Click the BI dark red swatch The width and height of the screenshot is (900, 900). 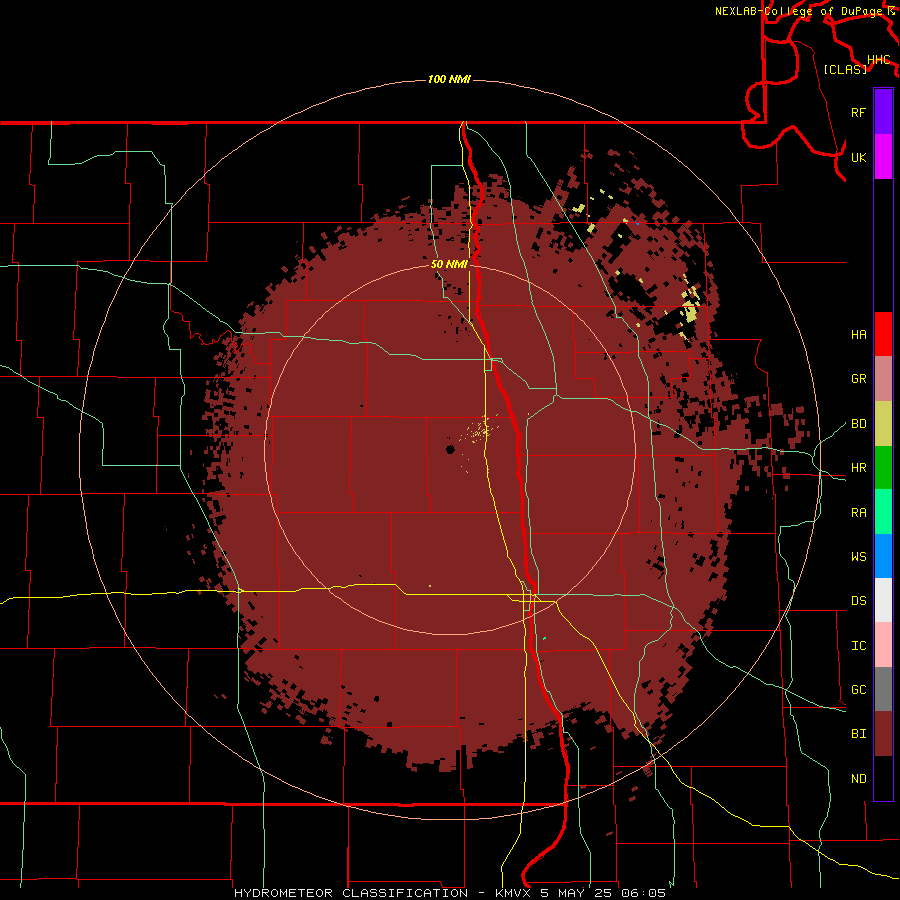883,734
